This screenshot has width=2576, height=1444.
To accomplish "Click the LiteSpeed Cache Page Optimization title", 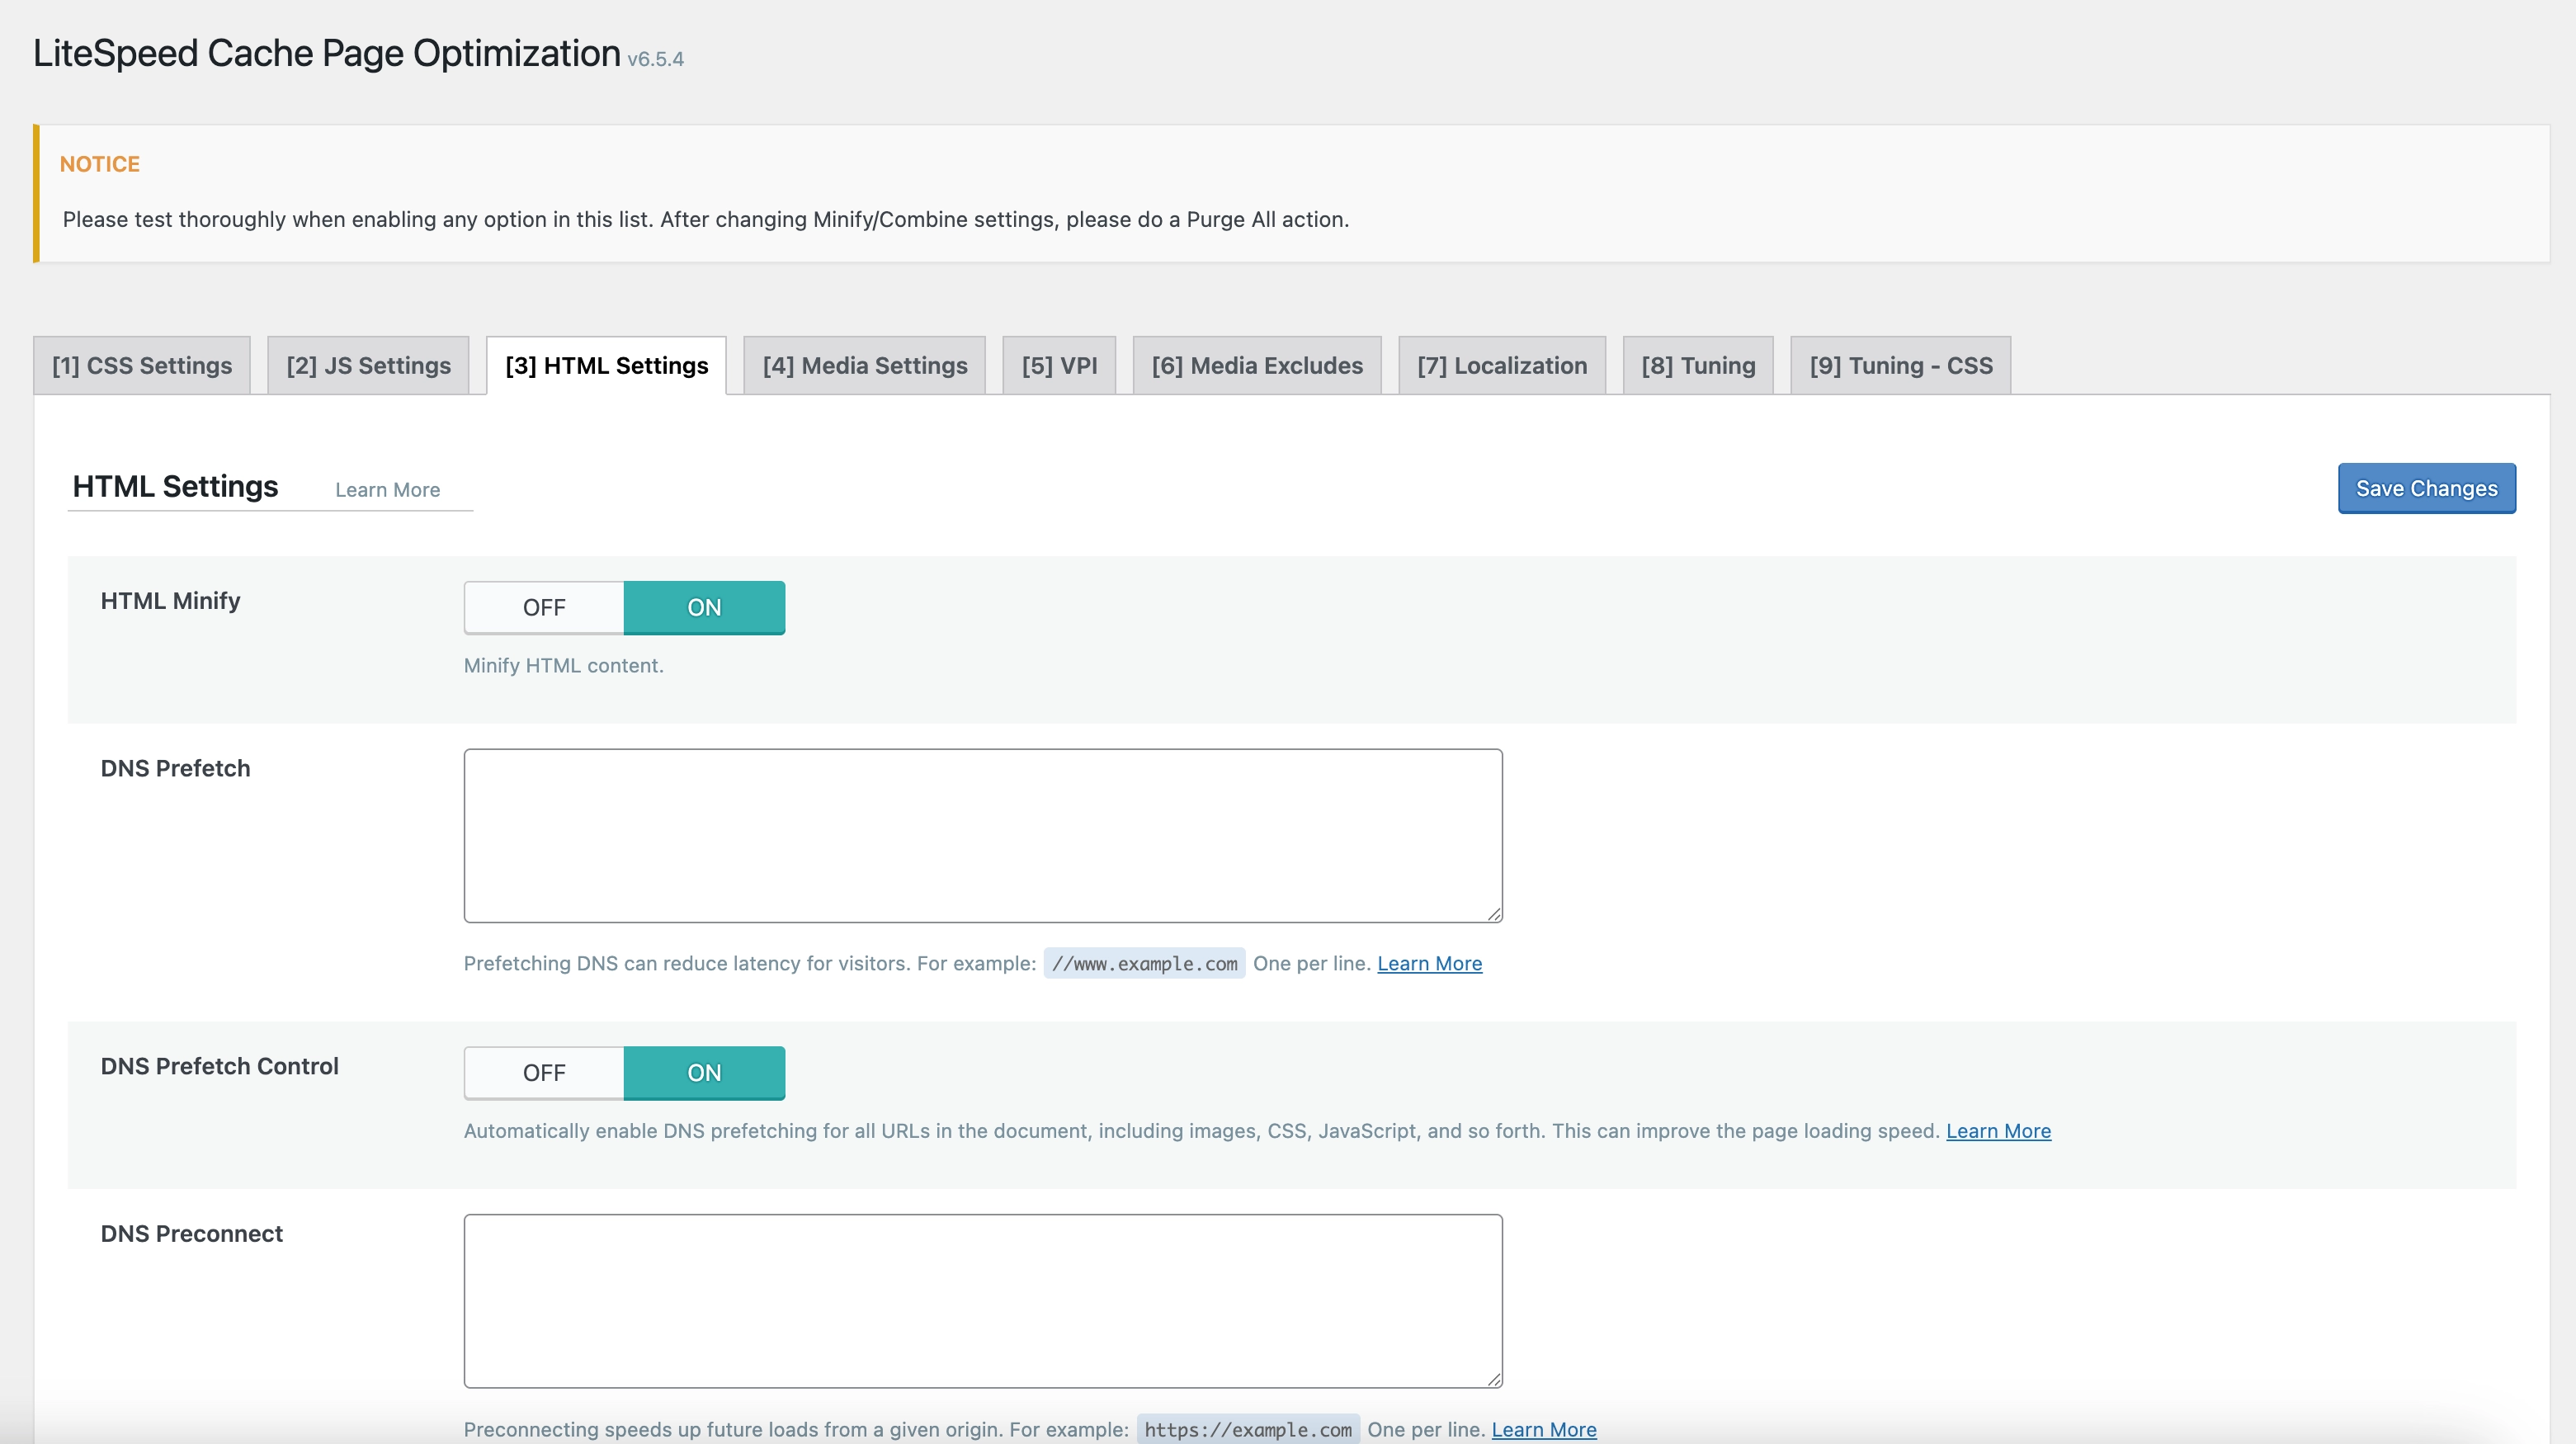I will click(327, 53).
